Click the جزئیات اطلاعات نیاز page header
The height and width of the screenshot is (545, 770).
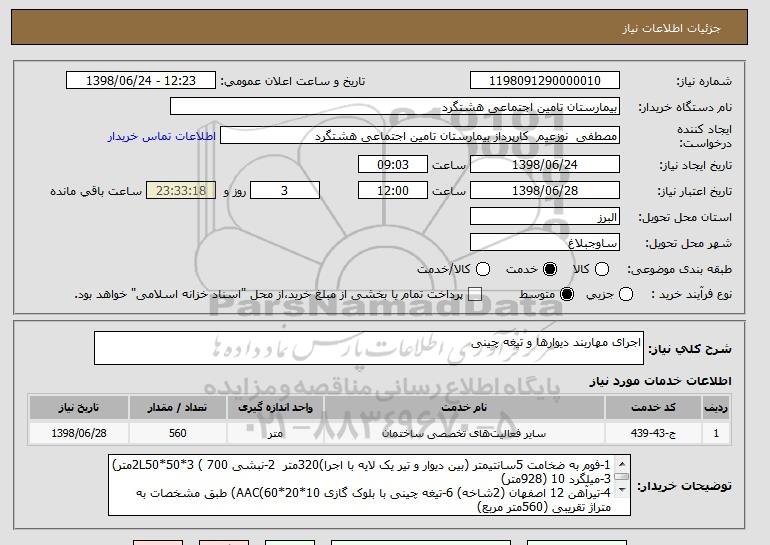pos(671,28)
